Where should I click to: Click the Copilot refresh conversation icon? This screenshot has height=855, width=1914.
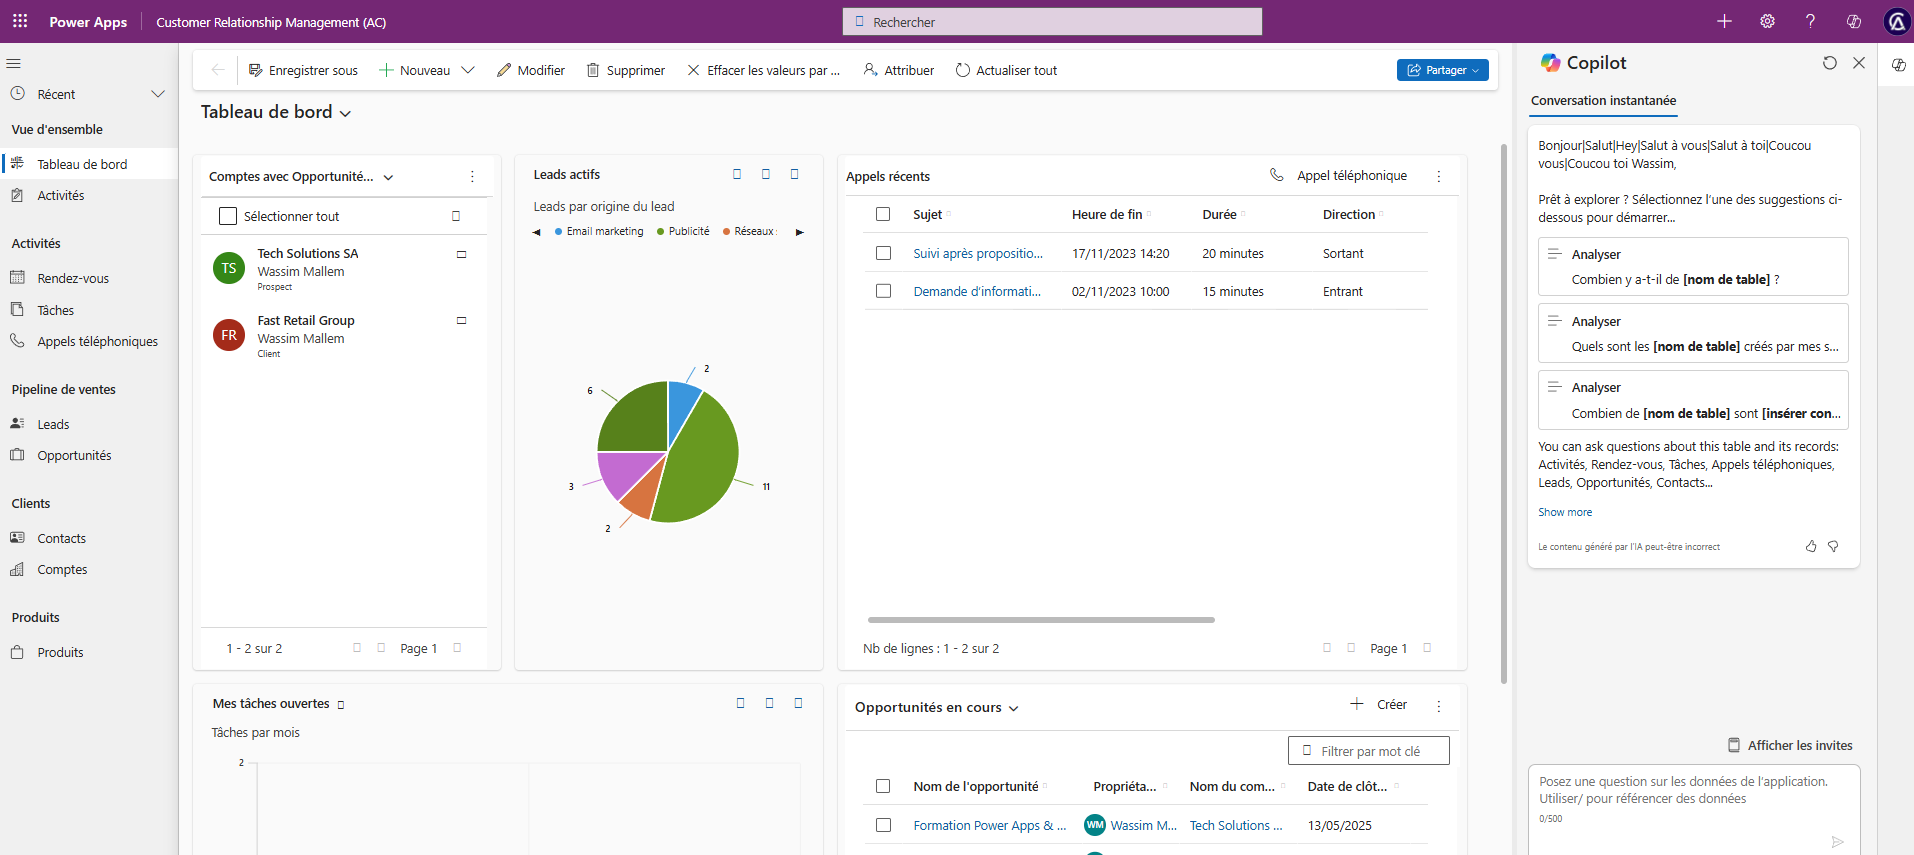tap(1829, 63)
